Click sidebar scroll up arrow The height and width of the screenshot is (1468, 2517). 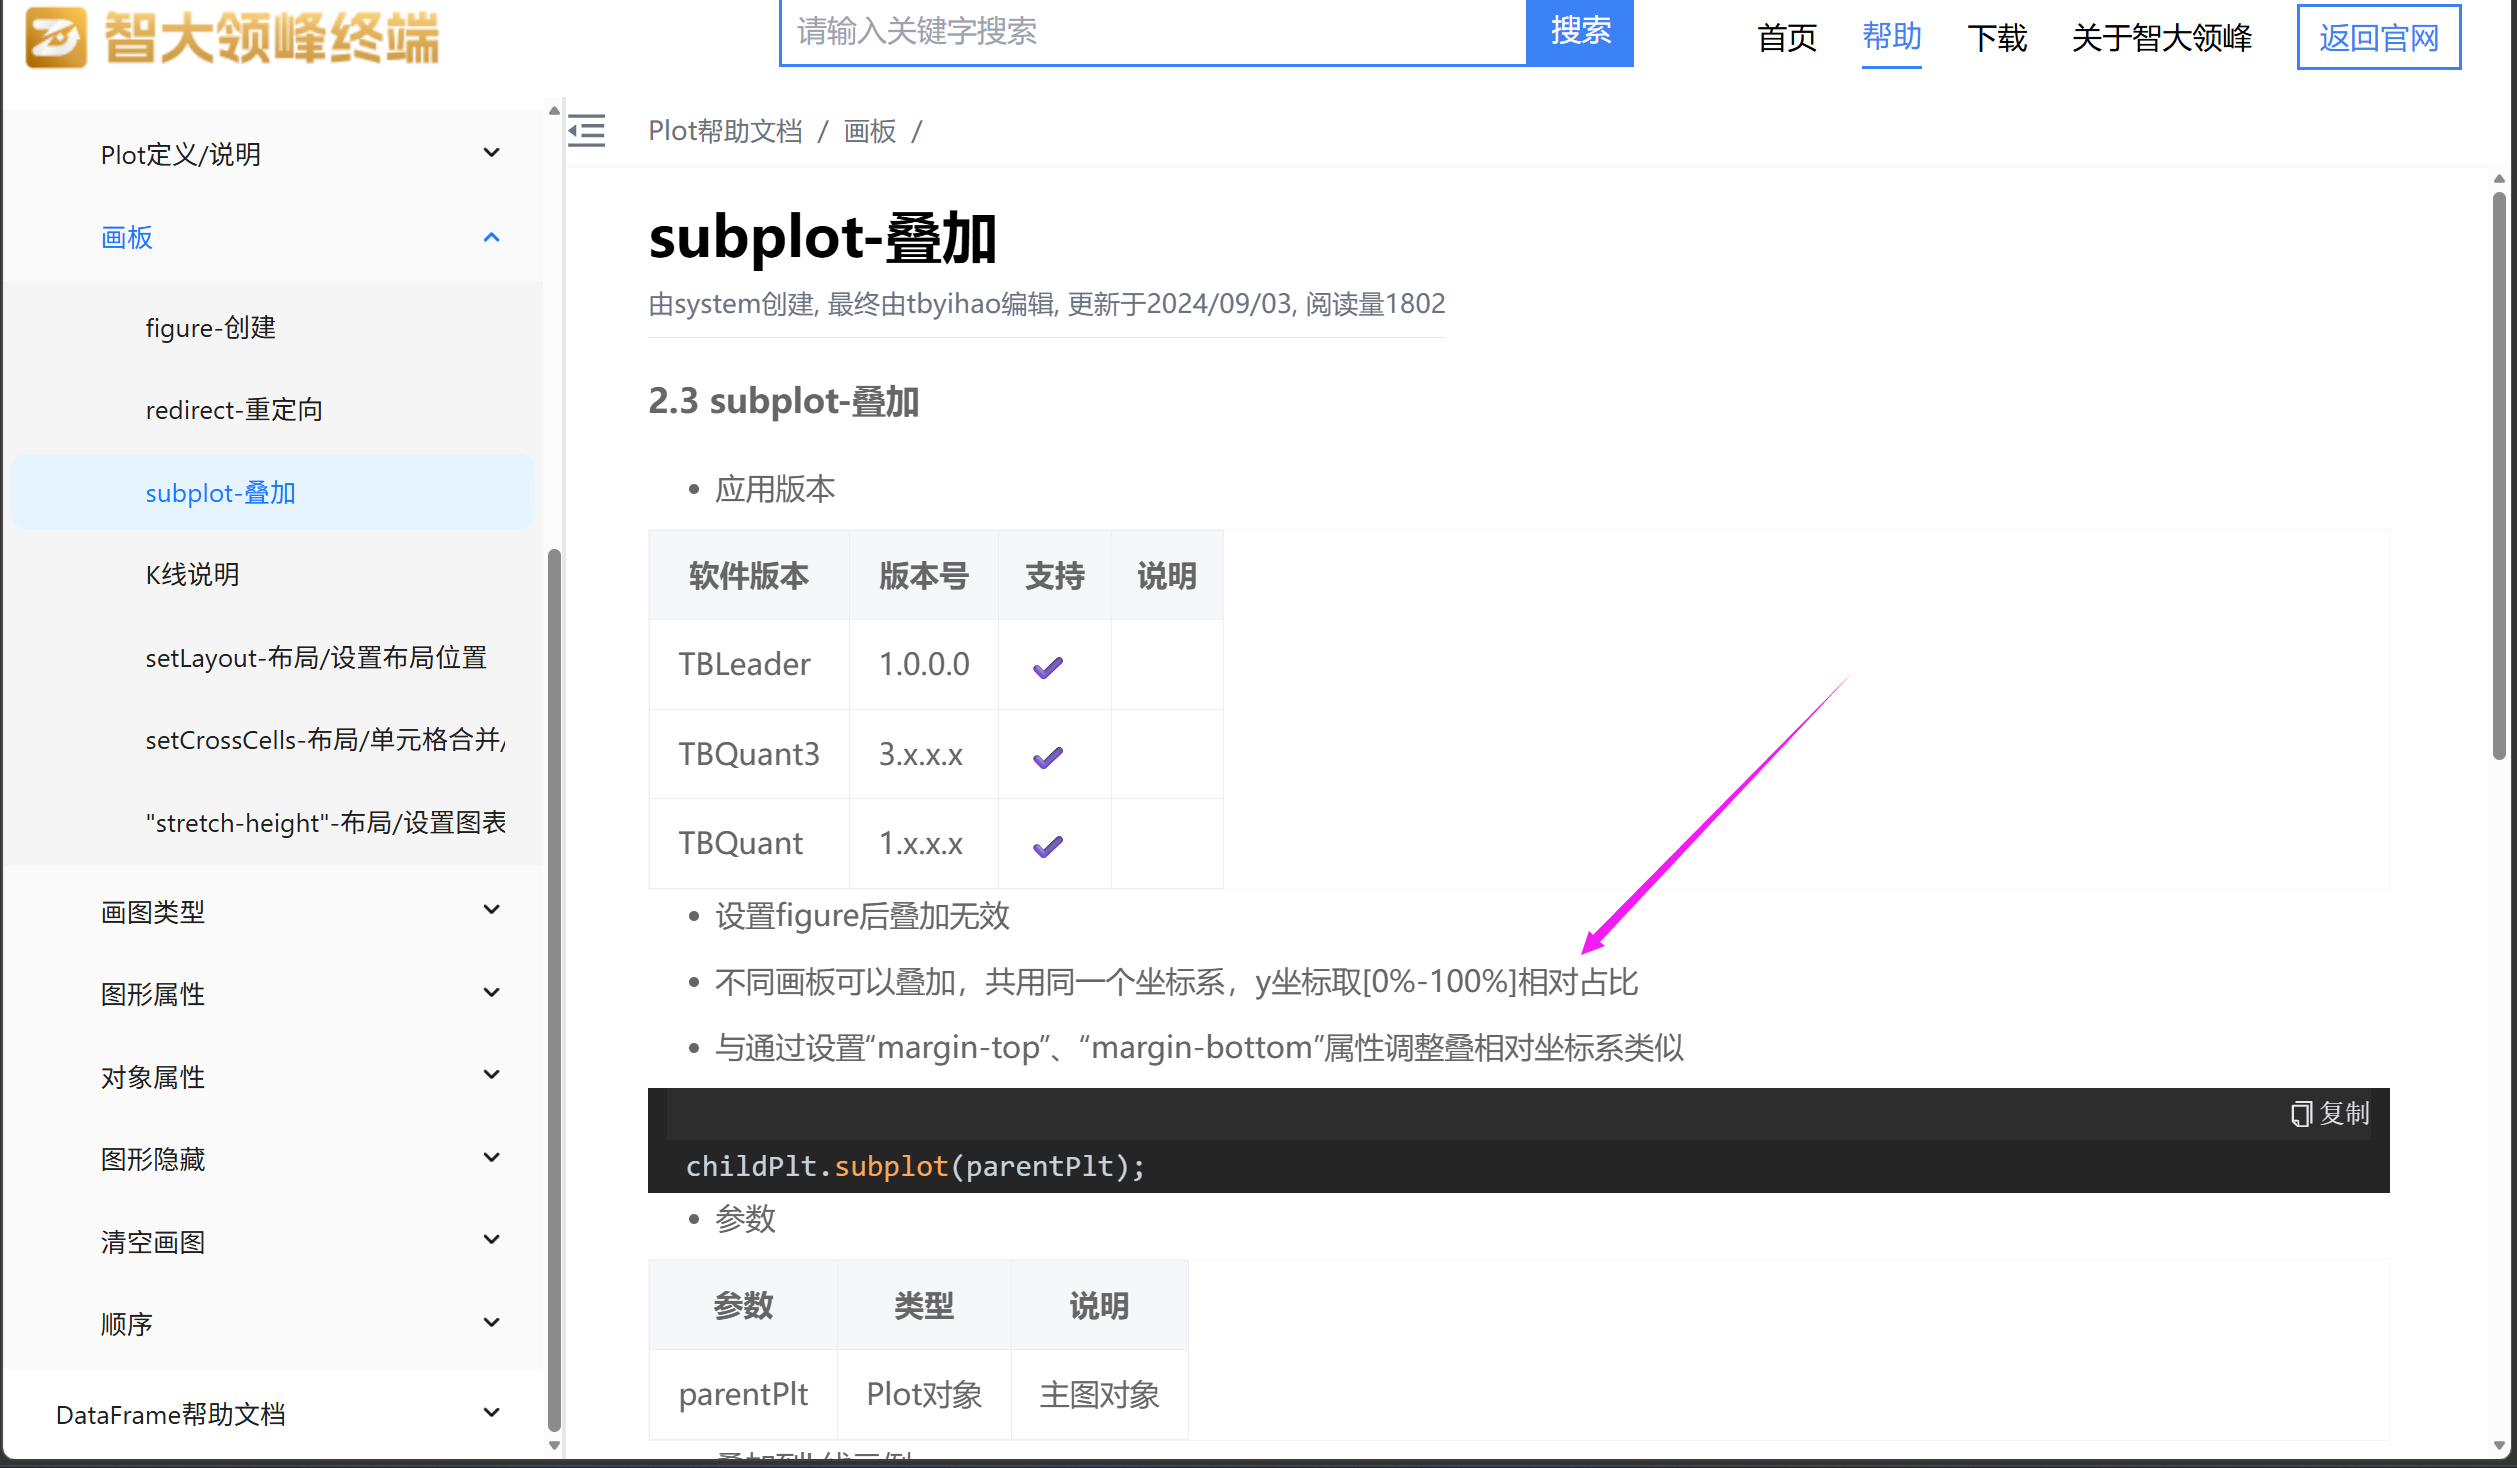(554, 111)
